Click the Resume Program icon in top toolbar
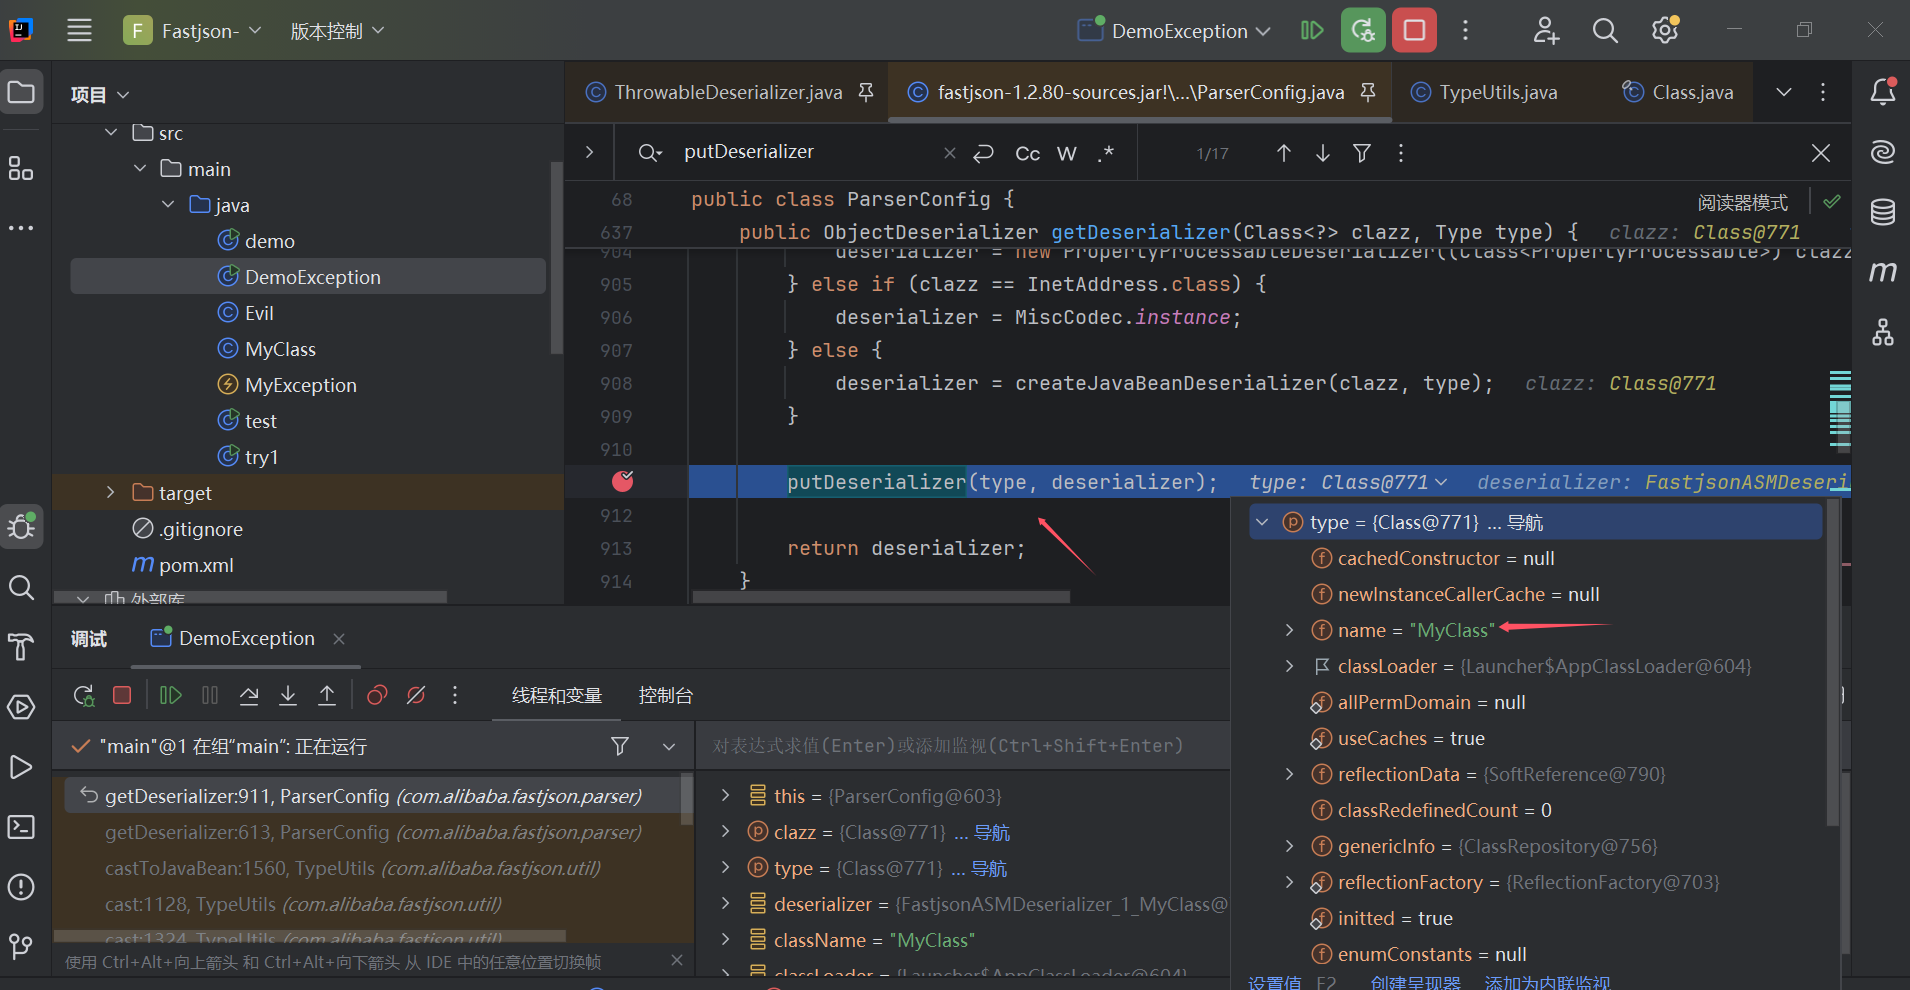The height and width of the screenshot is (990, 1910). tap(1312, 31)
